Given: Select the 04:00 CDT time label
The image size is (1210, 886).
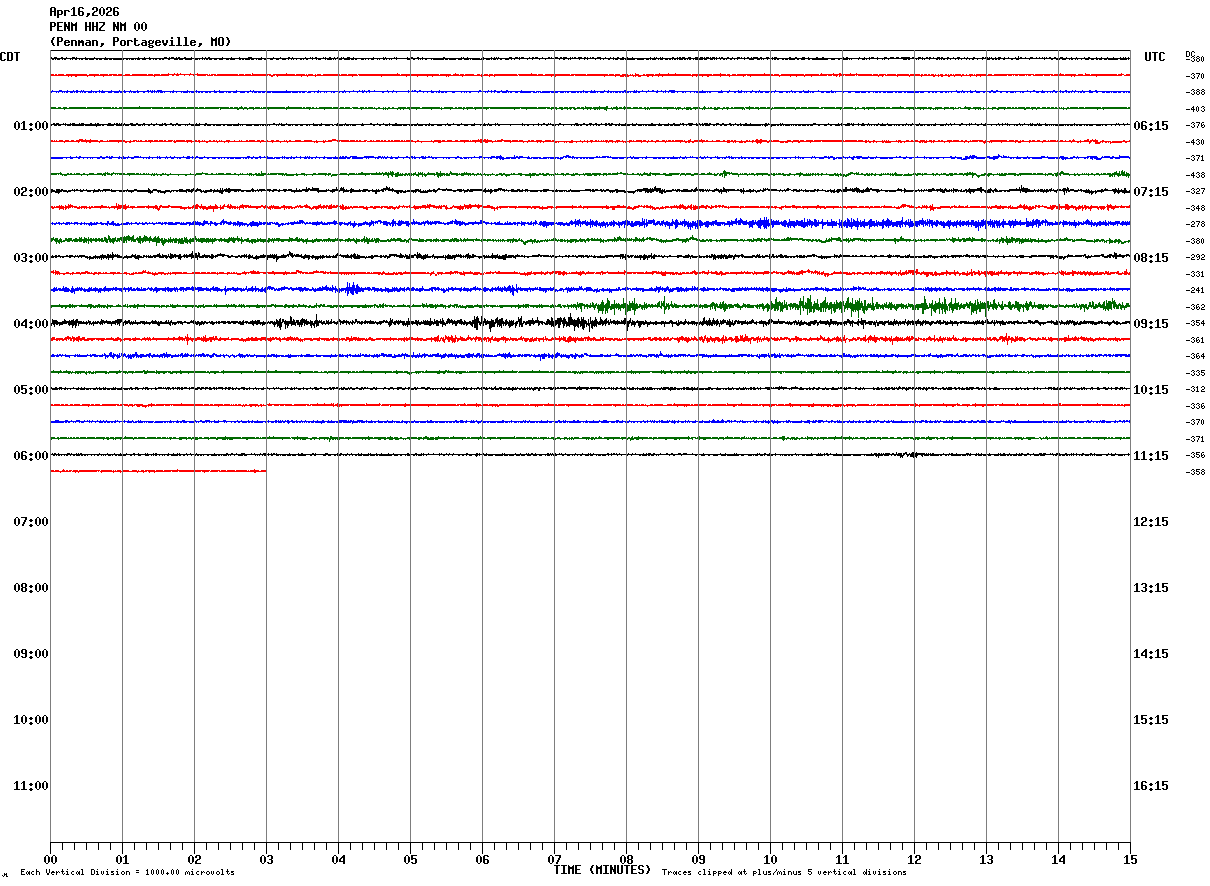Looking at the screenshot, I should pos(31,324).
